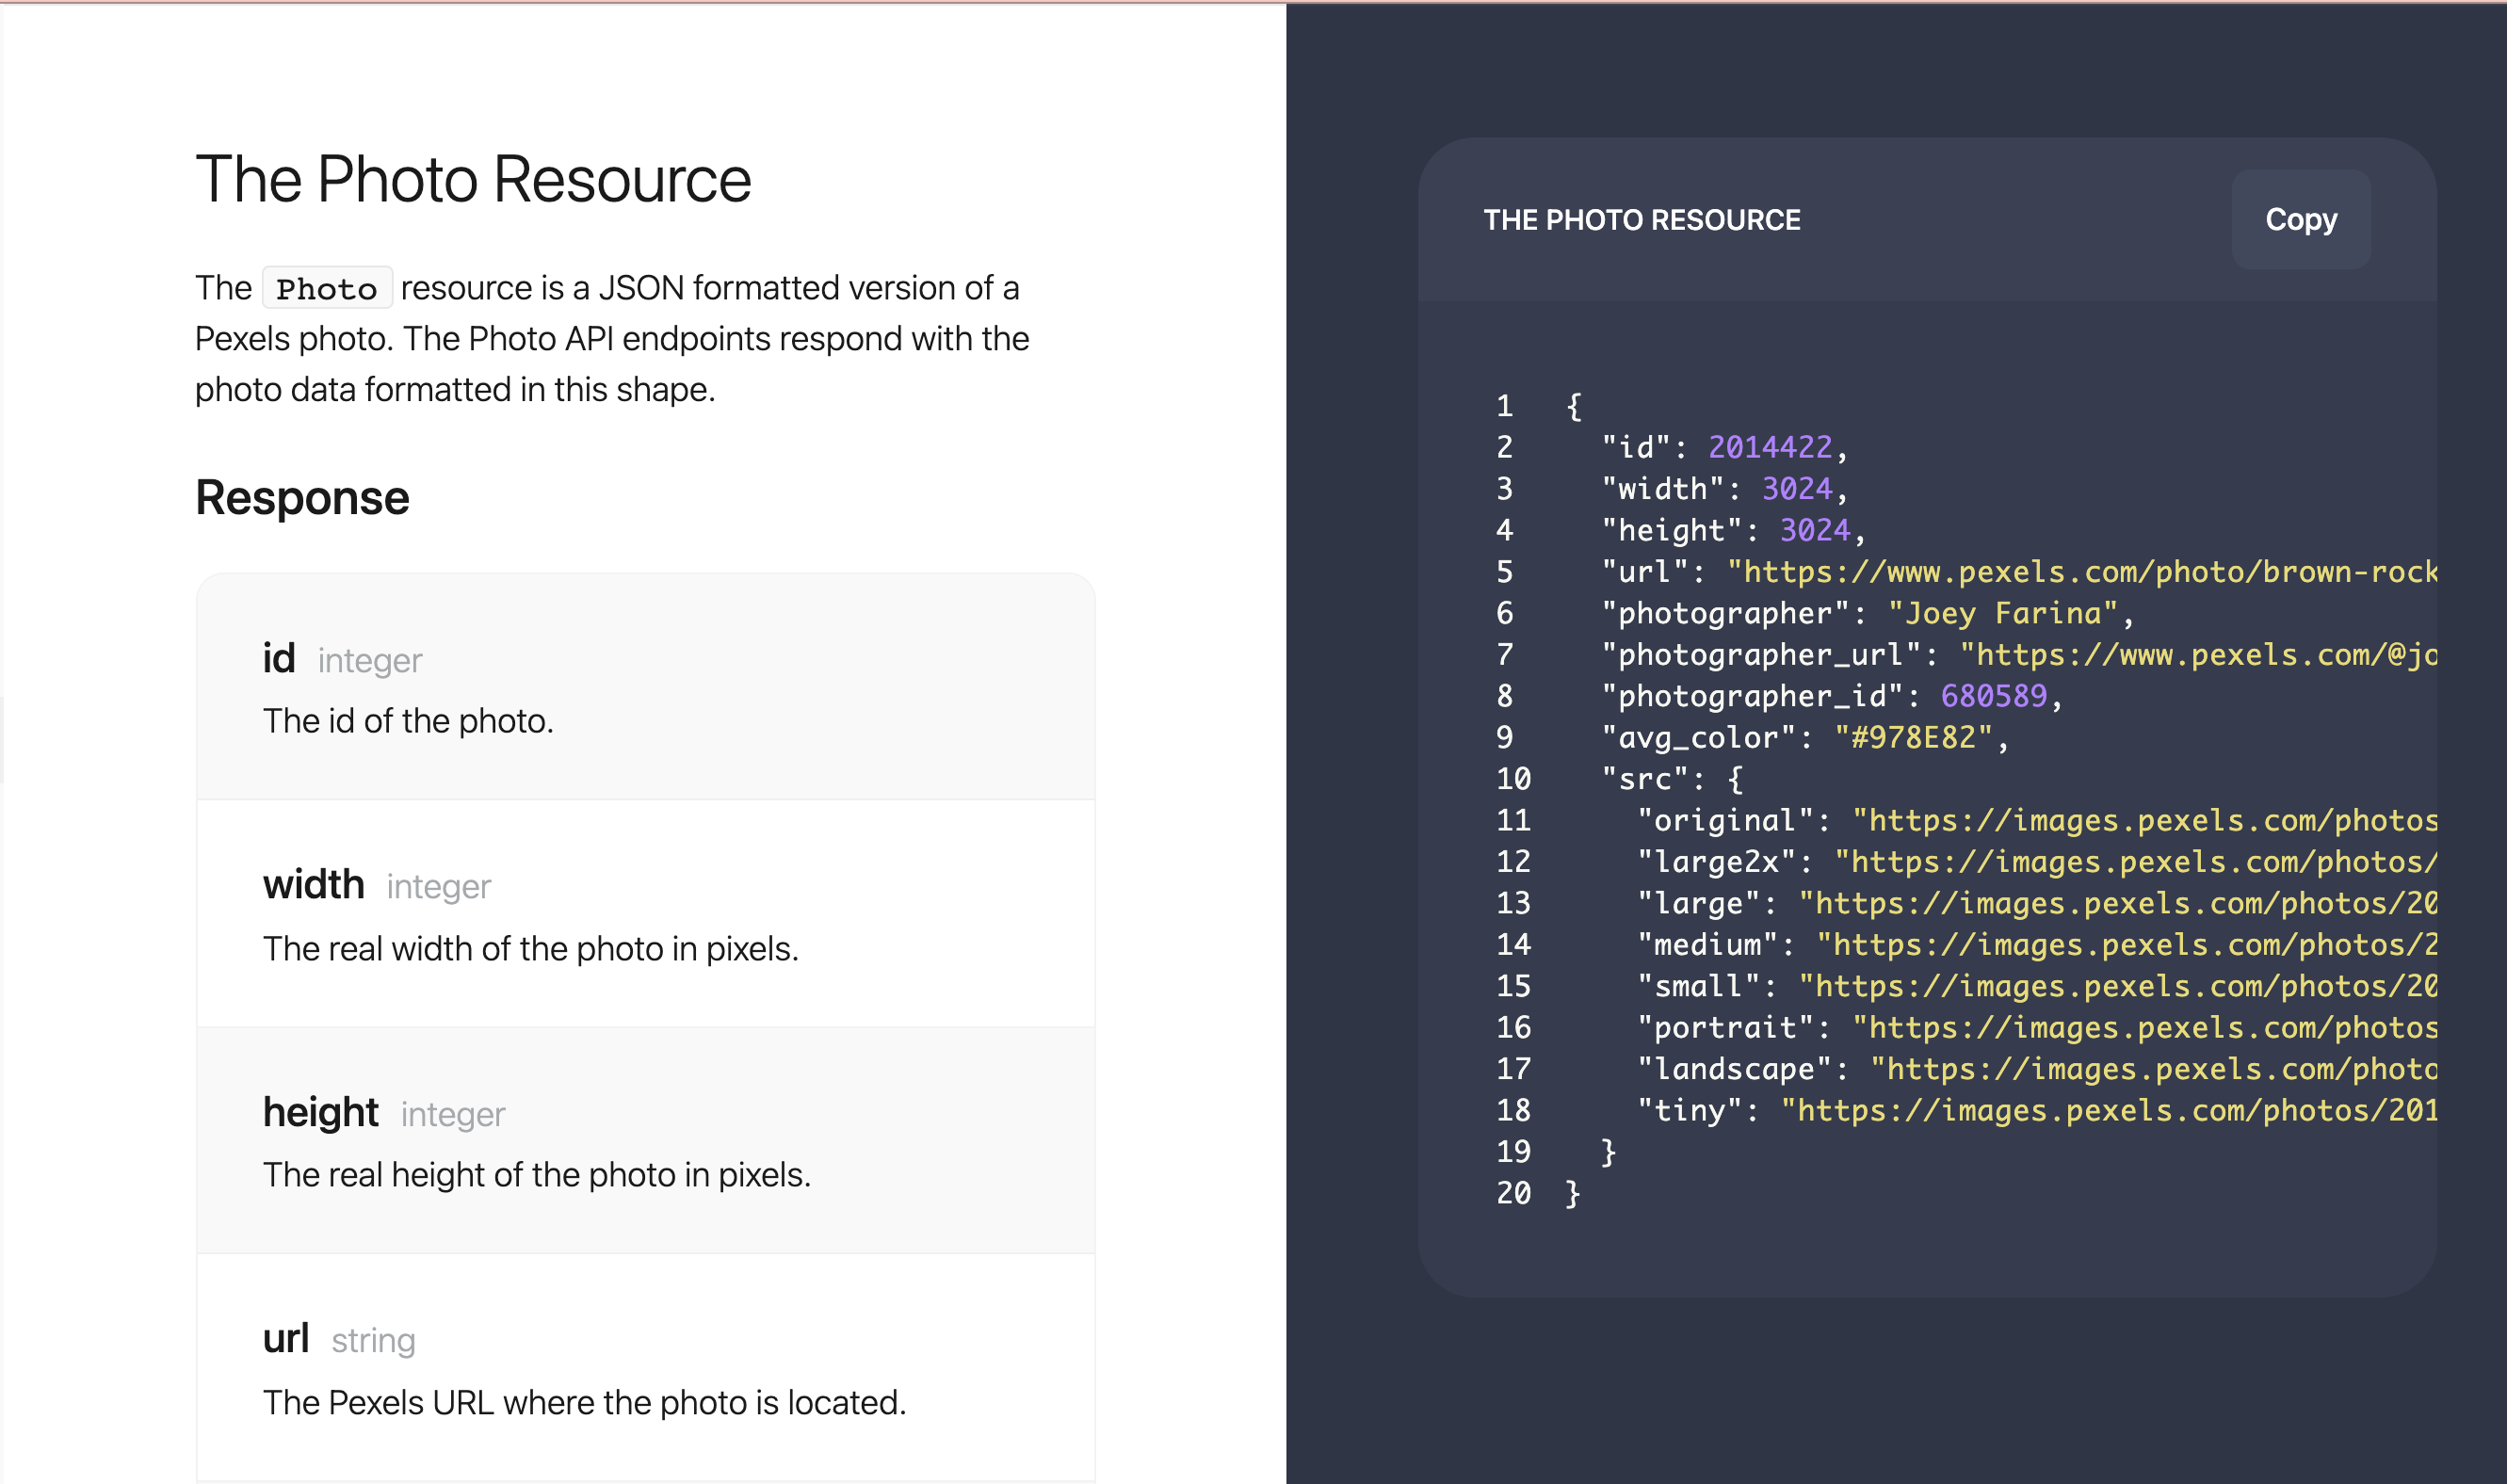Click The Photo Resource page heading
The height and width of the screenshot is (1484, 2507).
[x=474, y=180]
